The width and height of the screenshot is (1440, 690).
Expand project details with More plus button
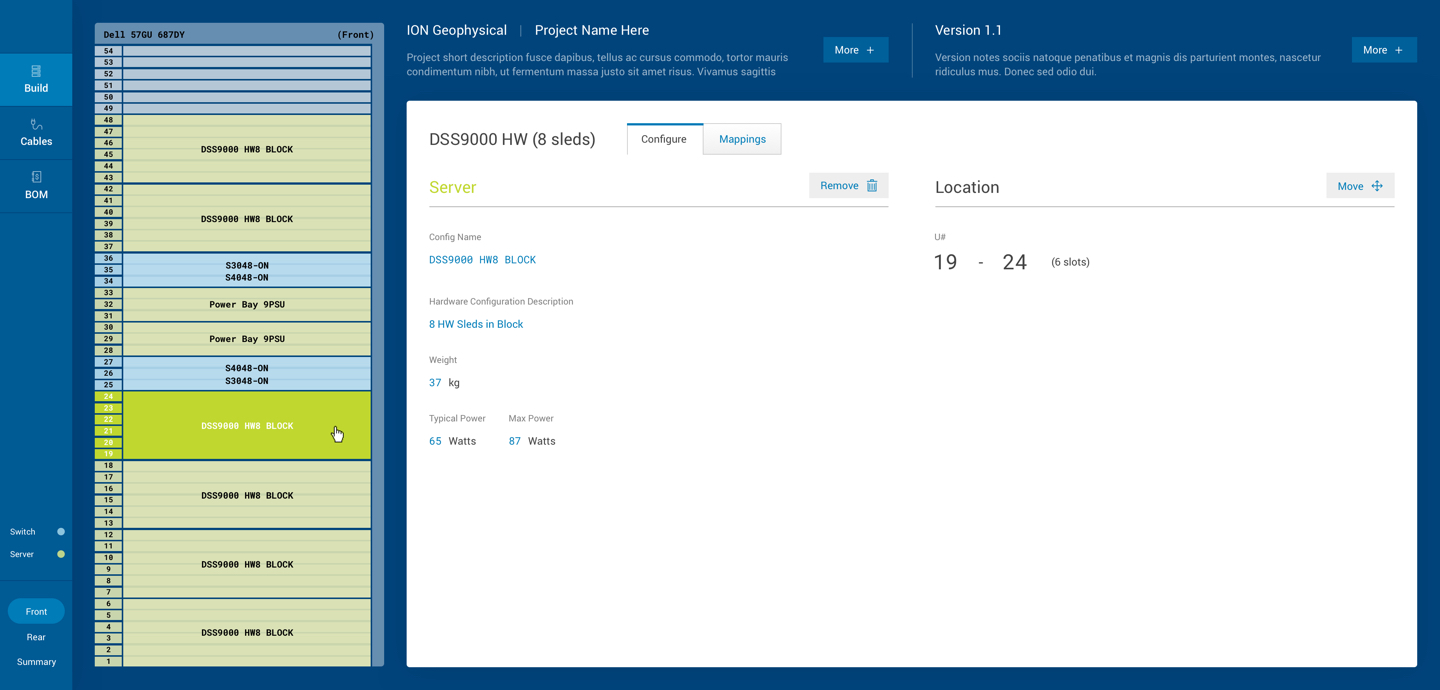[x=855, y=50]
